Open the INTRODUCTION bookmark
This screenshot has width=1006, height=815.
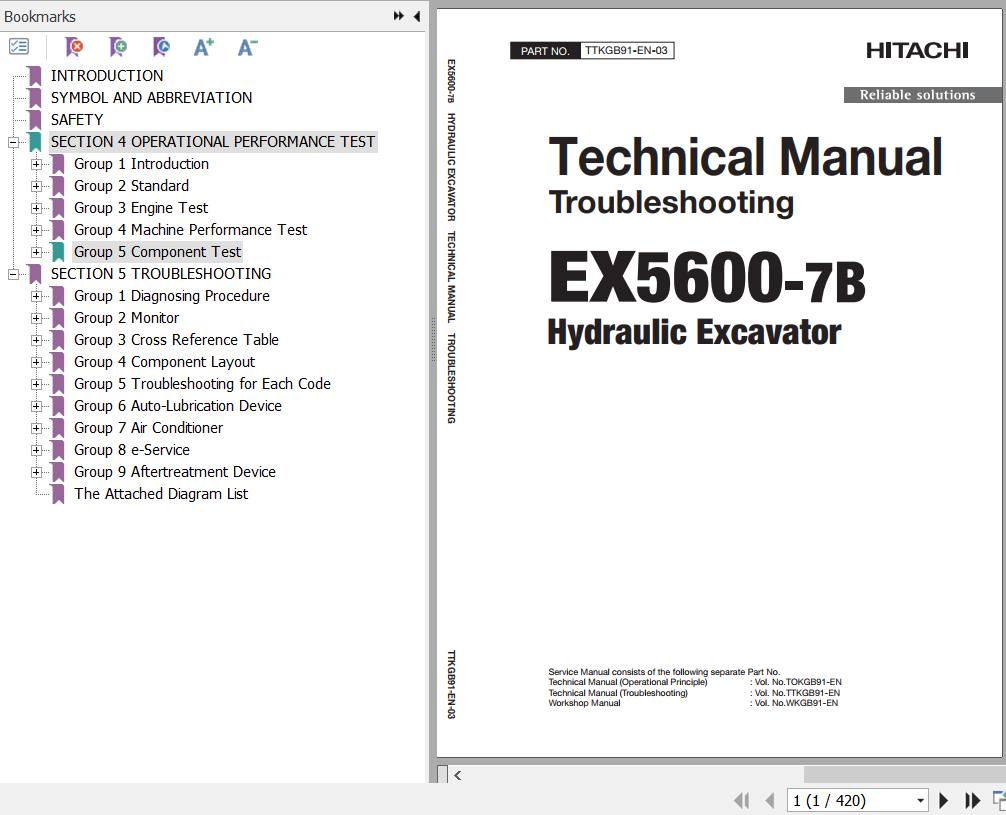click(x=107, y=76)
